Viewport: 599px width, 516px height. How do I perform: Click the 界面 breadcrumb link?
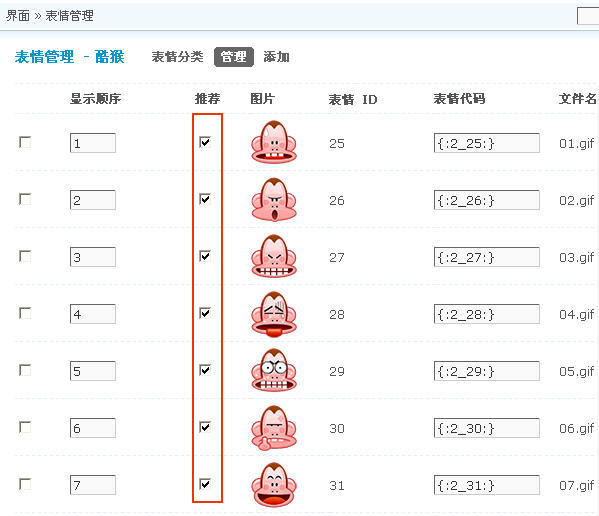pyautogui.click(x=18, y=16)
